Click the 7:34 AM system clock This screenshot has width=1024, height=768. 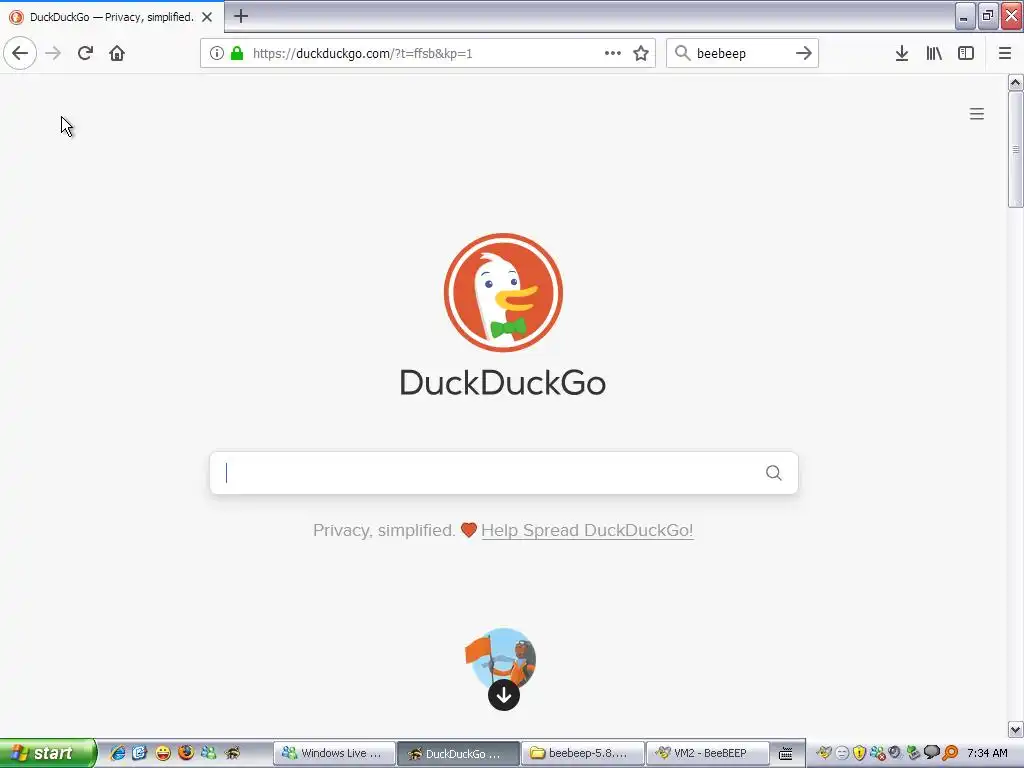tap(987, 753)
